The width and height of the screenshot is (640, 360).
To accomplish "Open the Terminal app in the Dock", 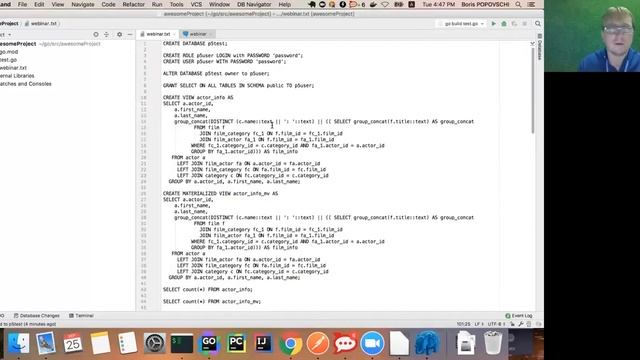I will pyautogui.click(x=182, y=343).
